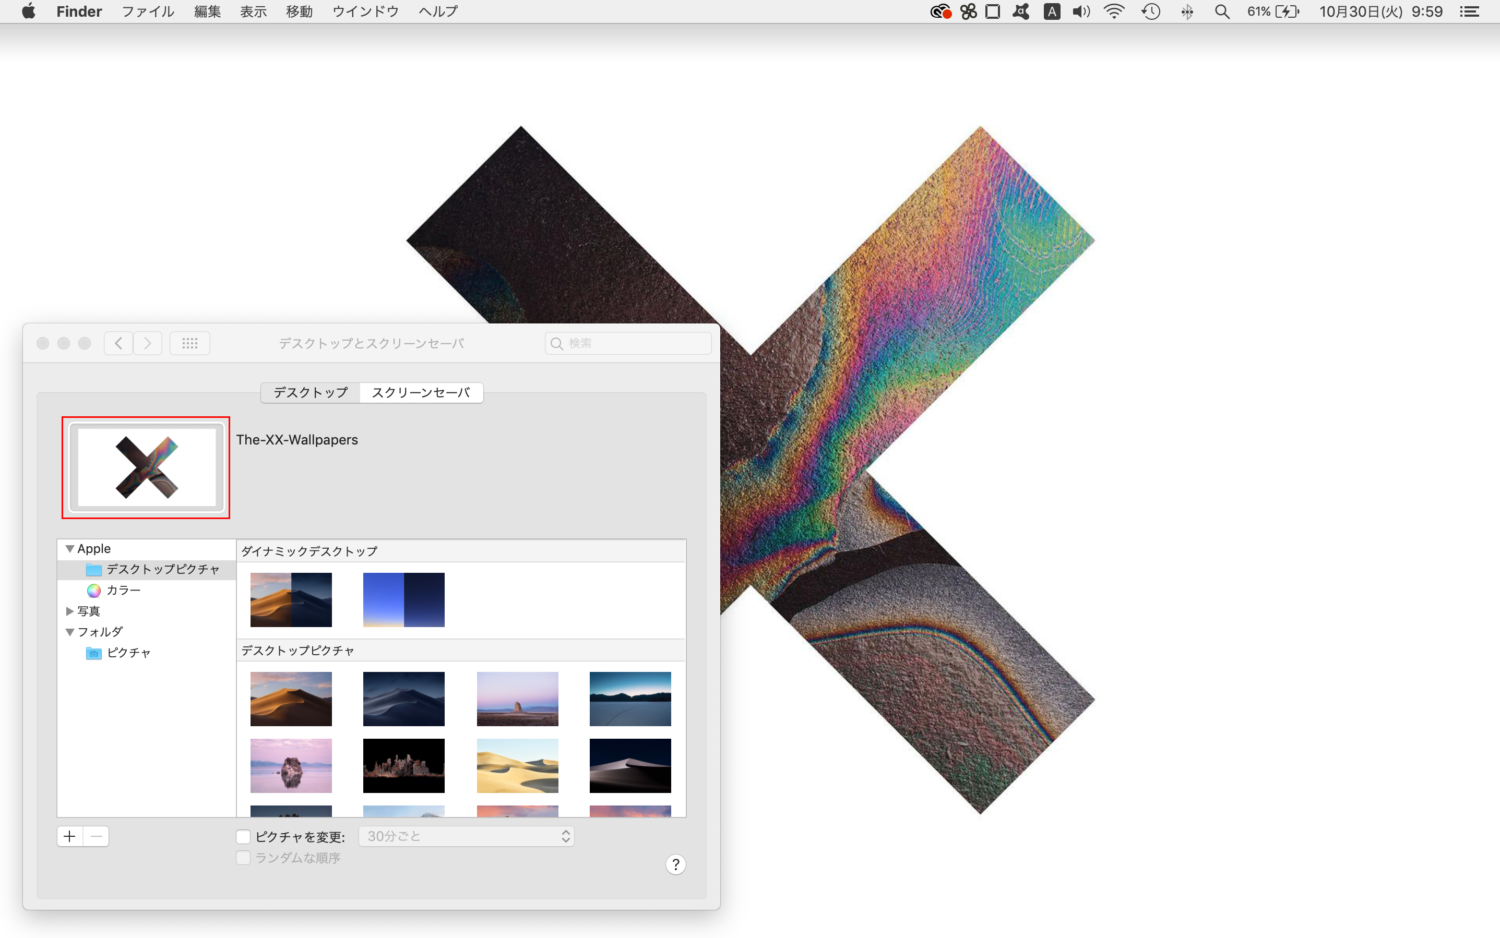Open the ファイル menu
Image resolution: width=1500 pixels, height=938 pixels.
click(x=148, y=12)
